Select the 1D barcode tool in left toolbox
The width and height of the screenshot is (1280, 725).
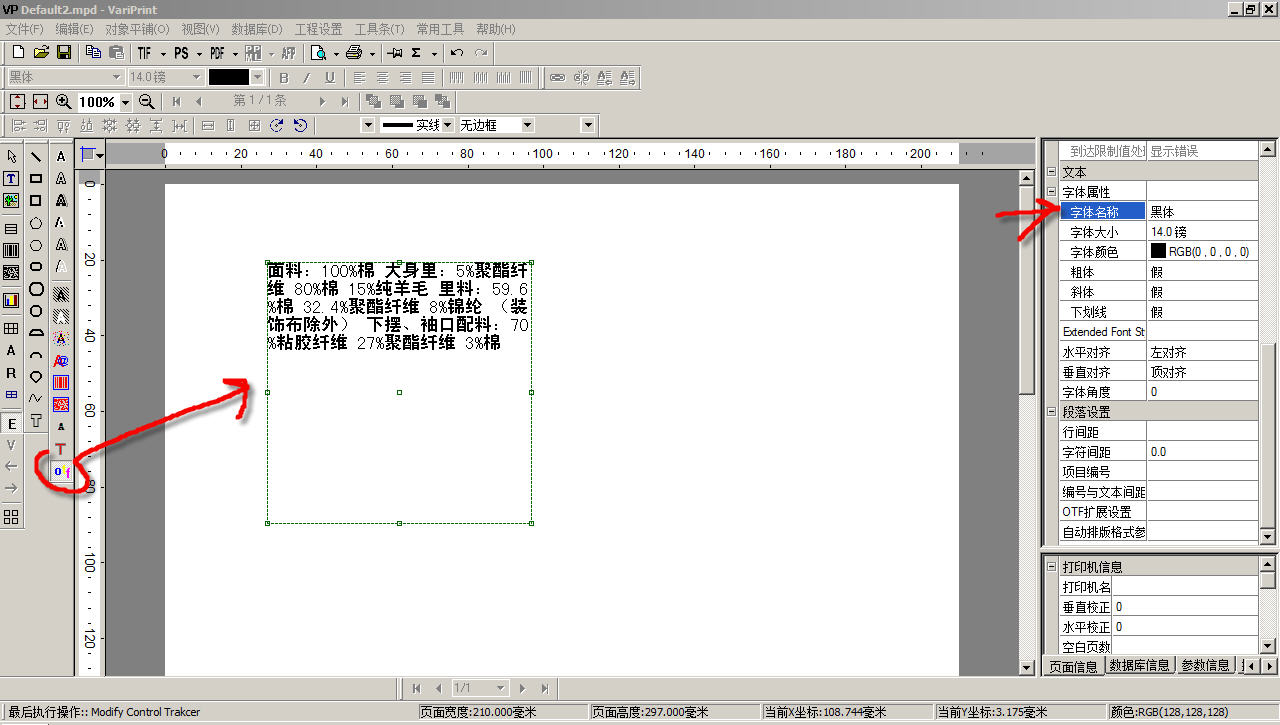[x=11, y=250]
